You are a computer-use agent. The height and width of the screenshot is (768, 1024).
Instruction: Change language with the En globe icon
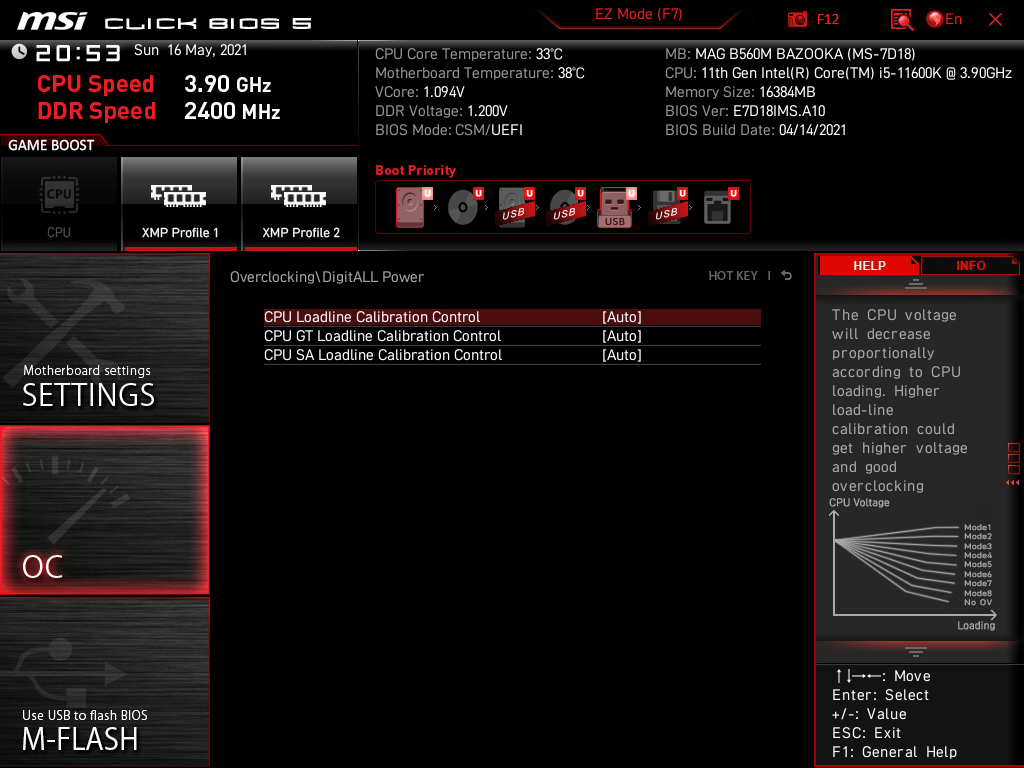[944, 19]
